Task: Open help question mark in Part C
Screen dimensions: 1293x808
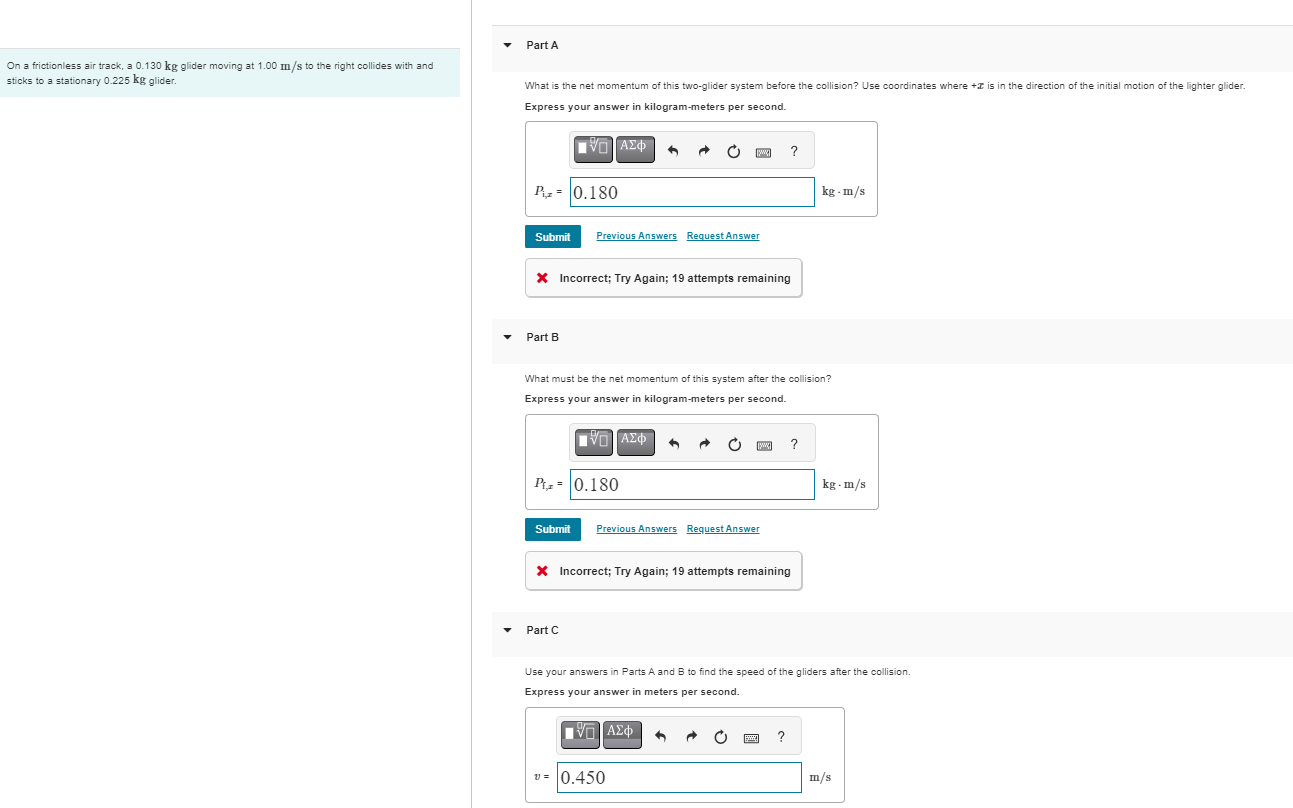Action: (781, 737)
